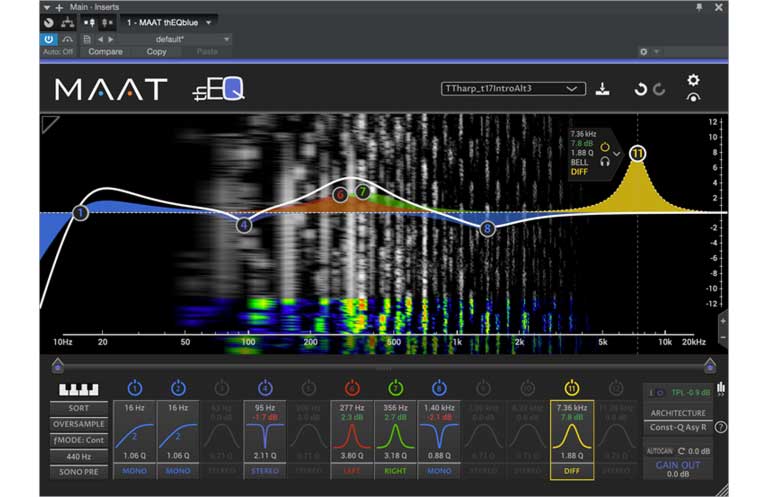Click the Copy button

pos(156,51)
